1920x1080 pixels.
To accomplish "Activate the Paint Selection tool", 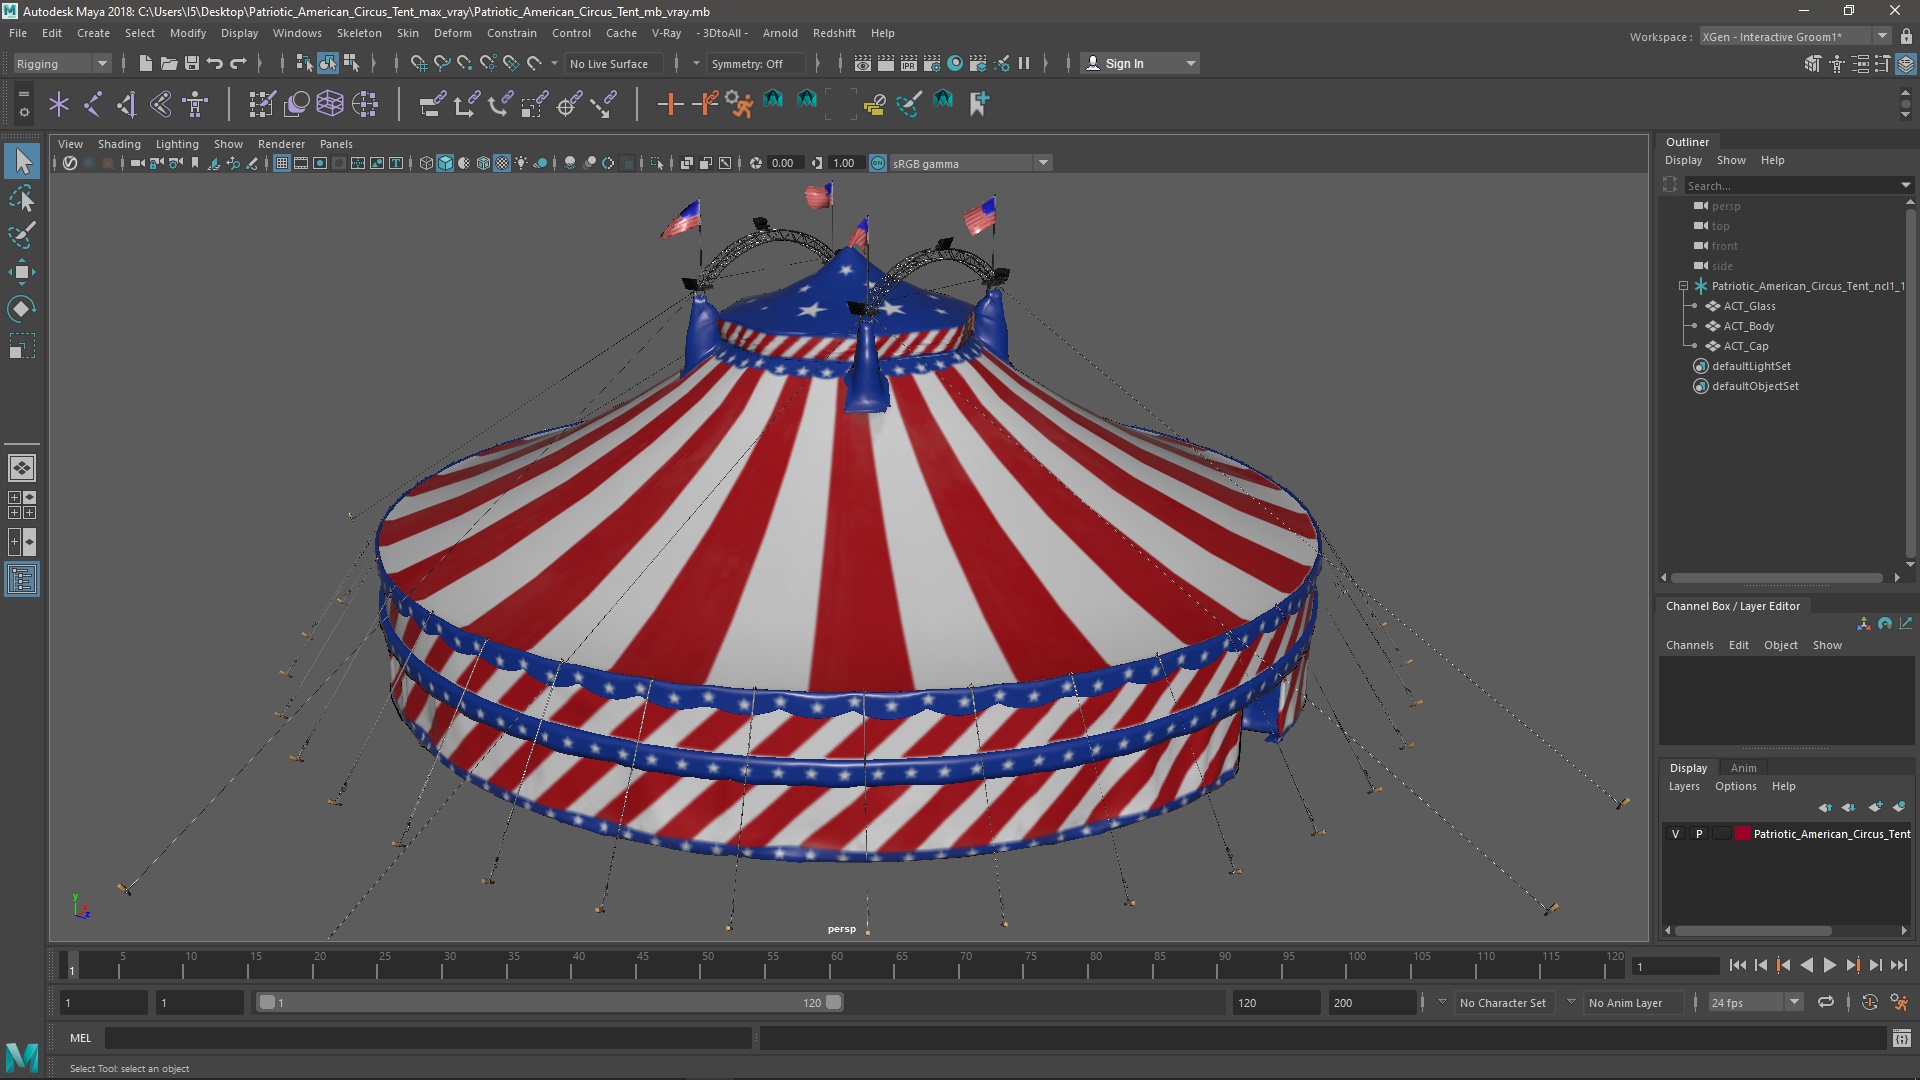I will [22, 235].
